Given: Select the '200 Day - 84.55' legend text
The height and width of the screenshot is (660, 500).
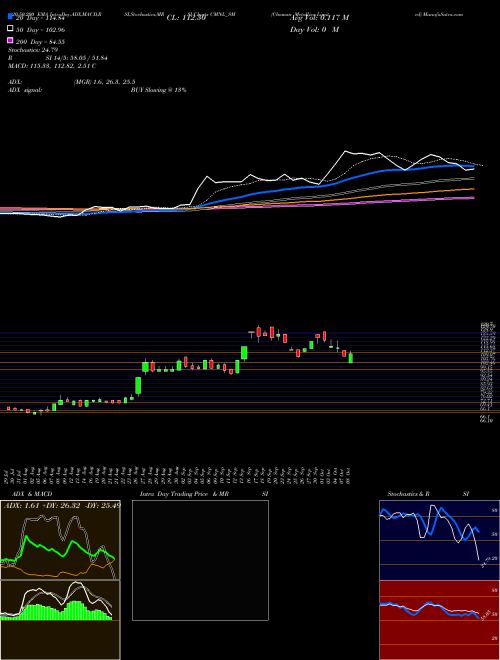Looking at the screenshot, I should click(40, 42).
